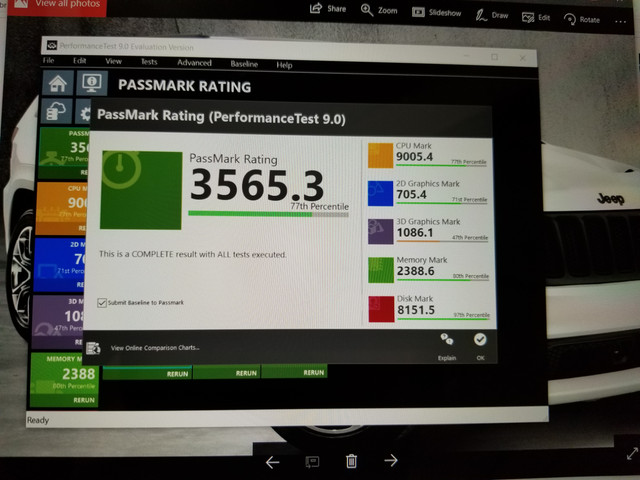The height and width of the screenshot is (480, 640).
Task: Click the green Memory Mark icon
Action: coord(381,270)
